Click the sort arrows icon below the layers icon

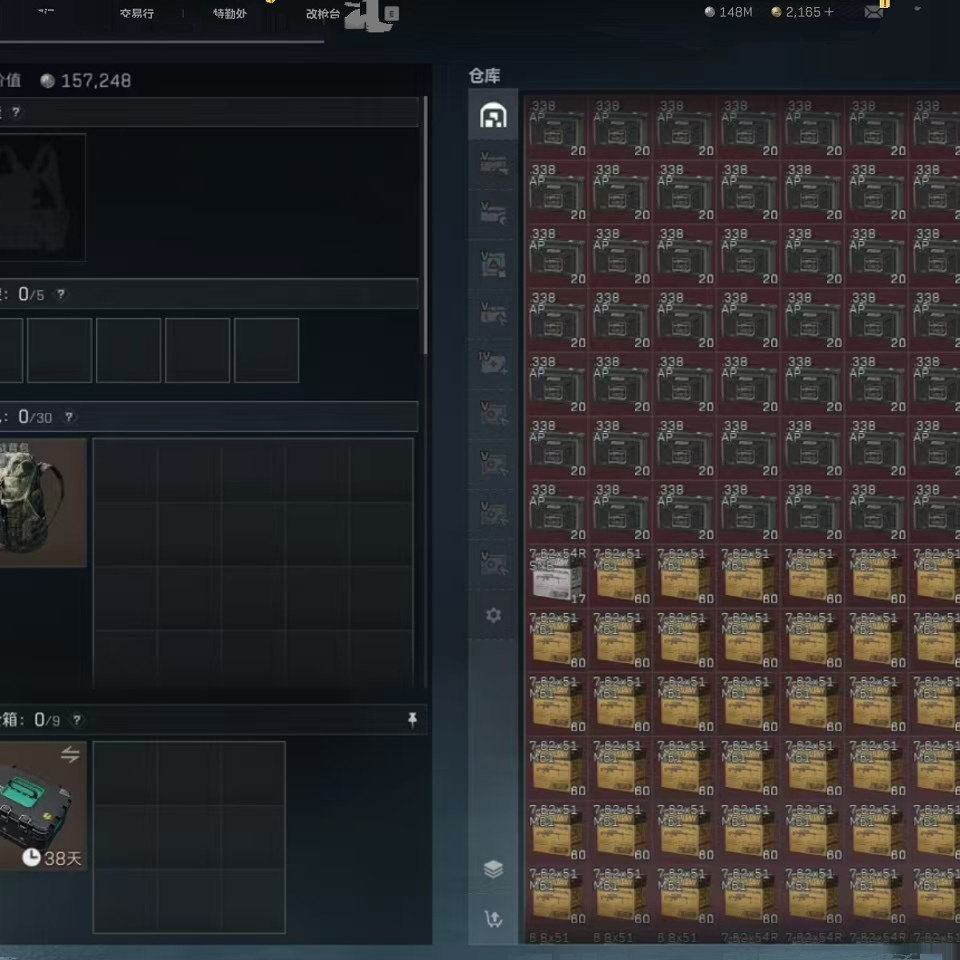pos(493,918)
